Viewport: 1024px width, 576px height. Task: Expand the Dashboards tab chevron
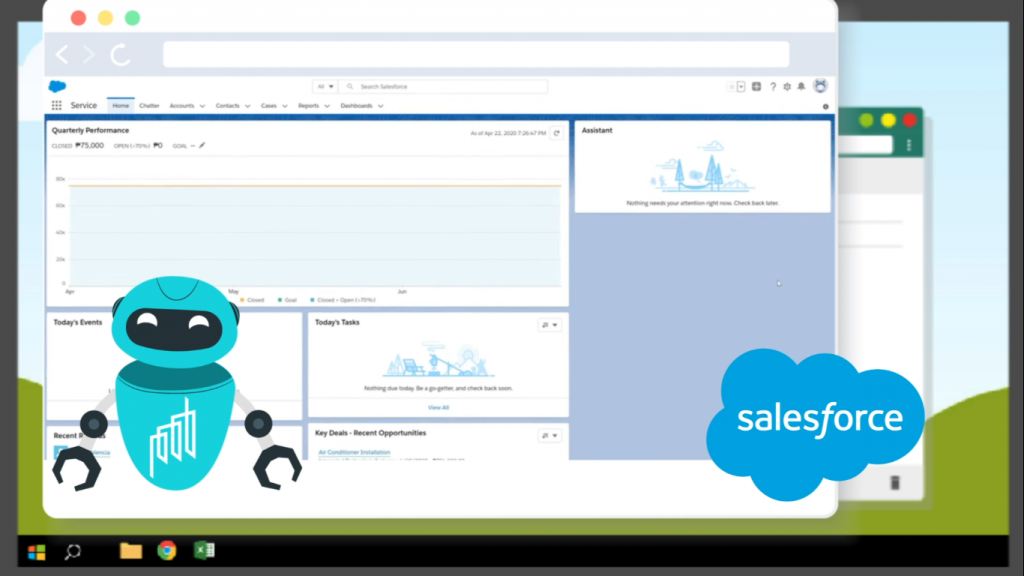381,106
